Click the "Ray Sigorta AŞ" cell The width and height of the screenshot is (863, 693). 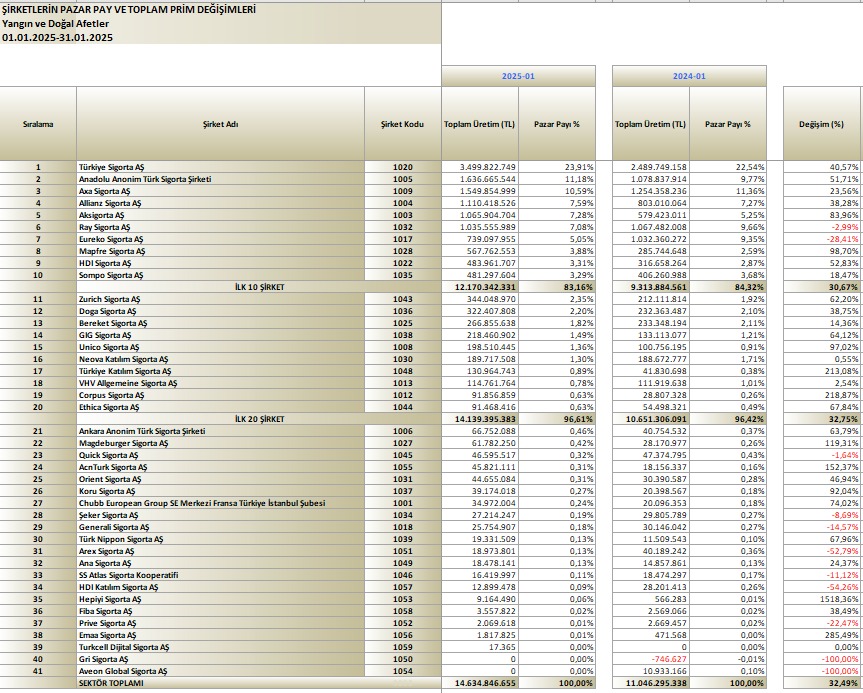click(x=220, y=227)
